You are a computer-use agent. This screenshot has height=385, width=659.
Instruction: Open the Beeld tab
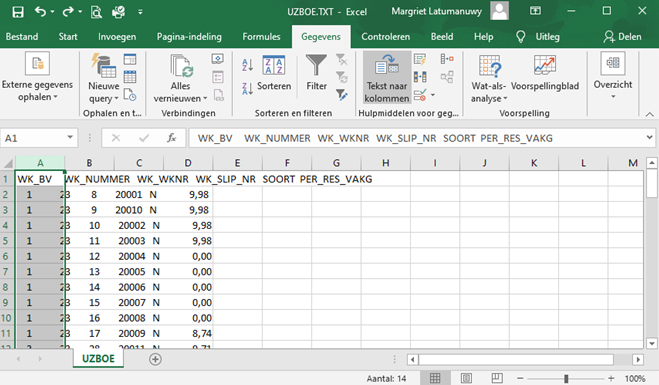(x=442, y=37)
